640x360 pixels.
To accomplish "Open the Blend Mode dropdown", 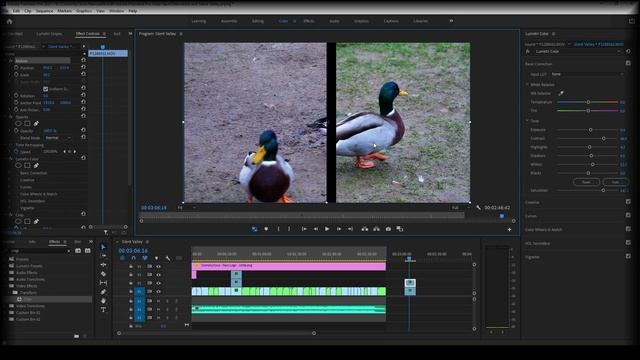I will (58, 138).
